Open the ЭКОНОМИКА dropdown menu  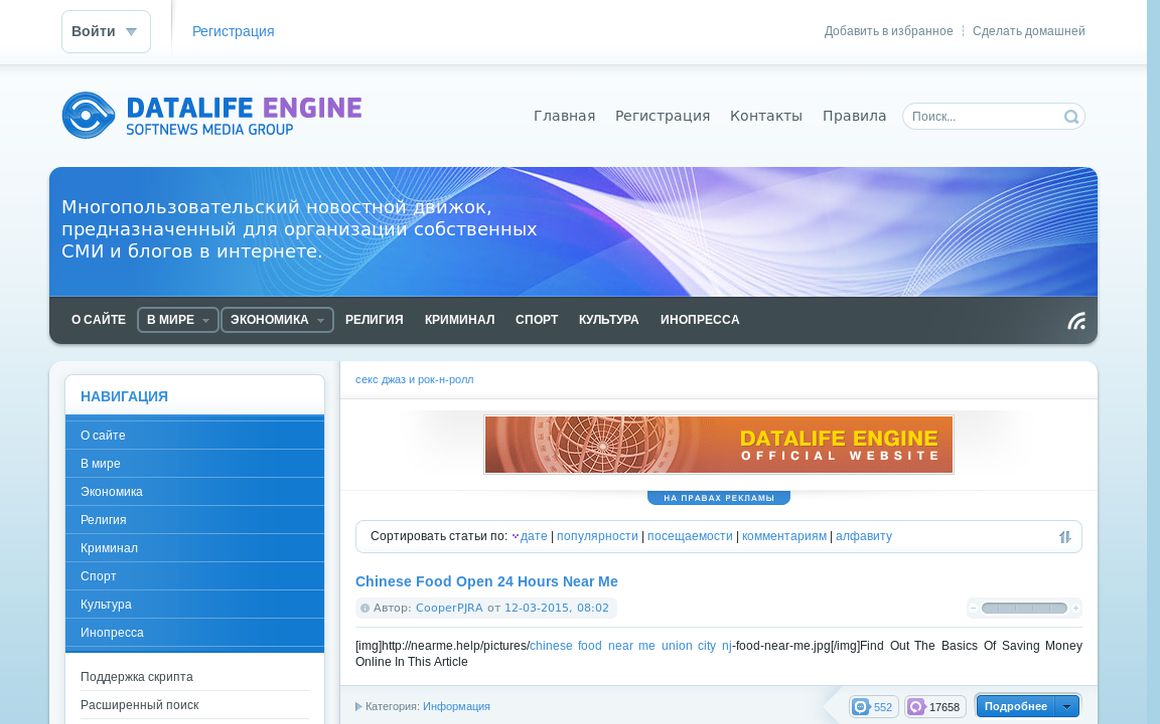point(277,319)
